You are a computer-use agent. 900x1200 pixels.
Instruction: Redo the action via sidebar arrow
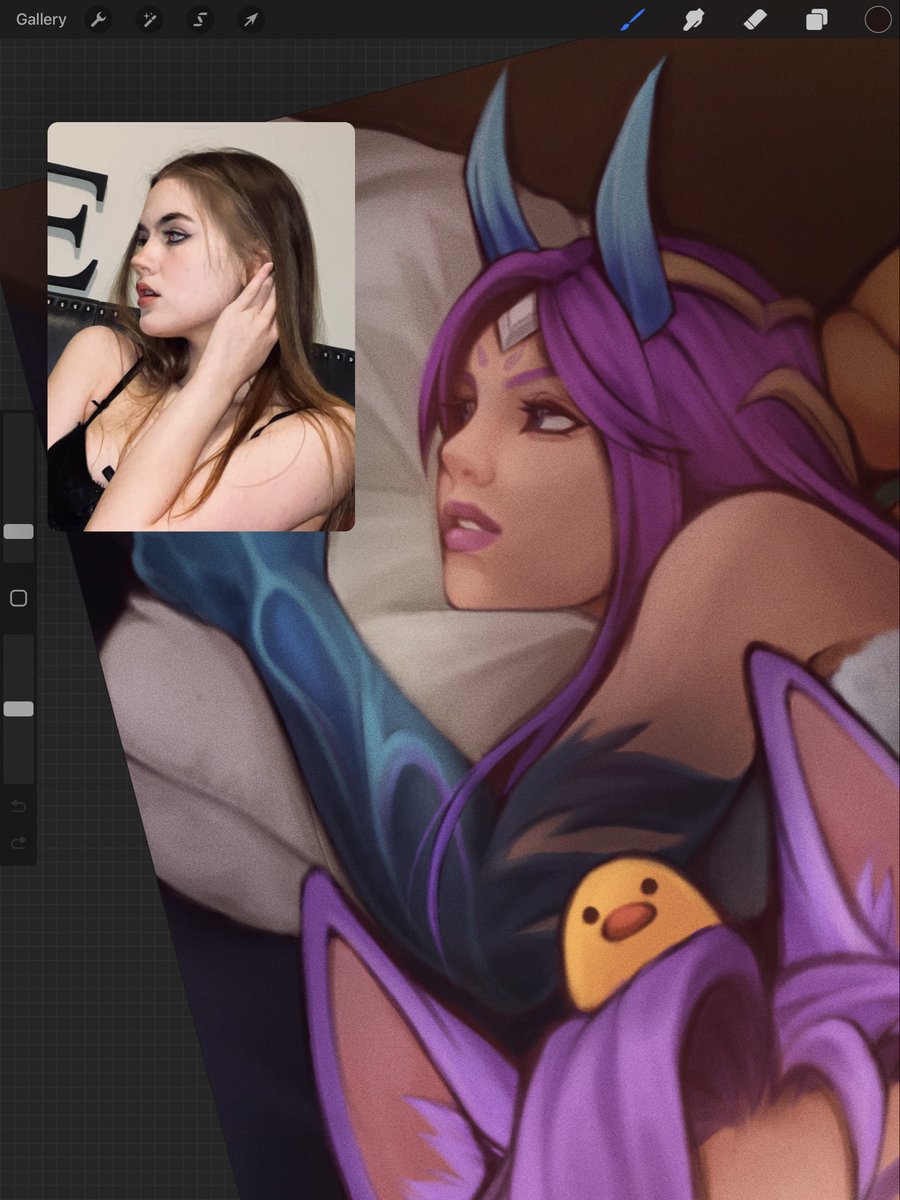(x=18, y=843)
